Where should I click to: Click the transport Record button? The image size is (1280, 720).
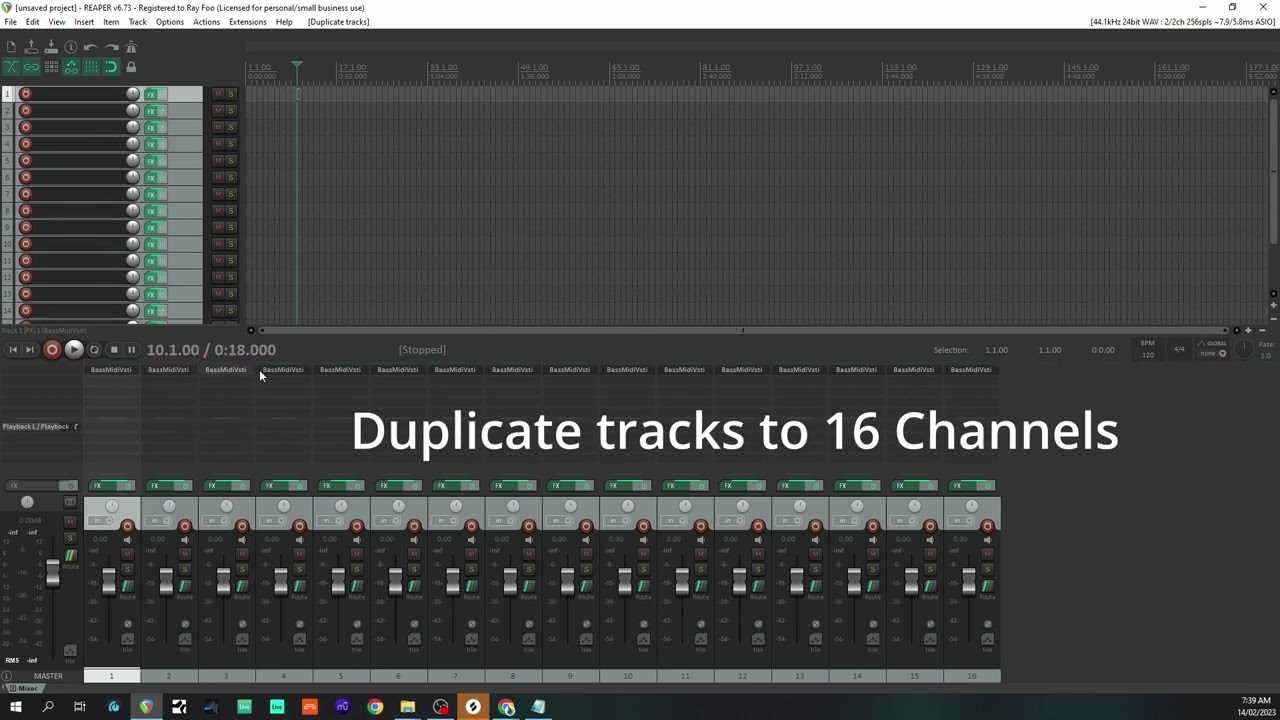52,350
